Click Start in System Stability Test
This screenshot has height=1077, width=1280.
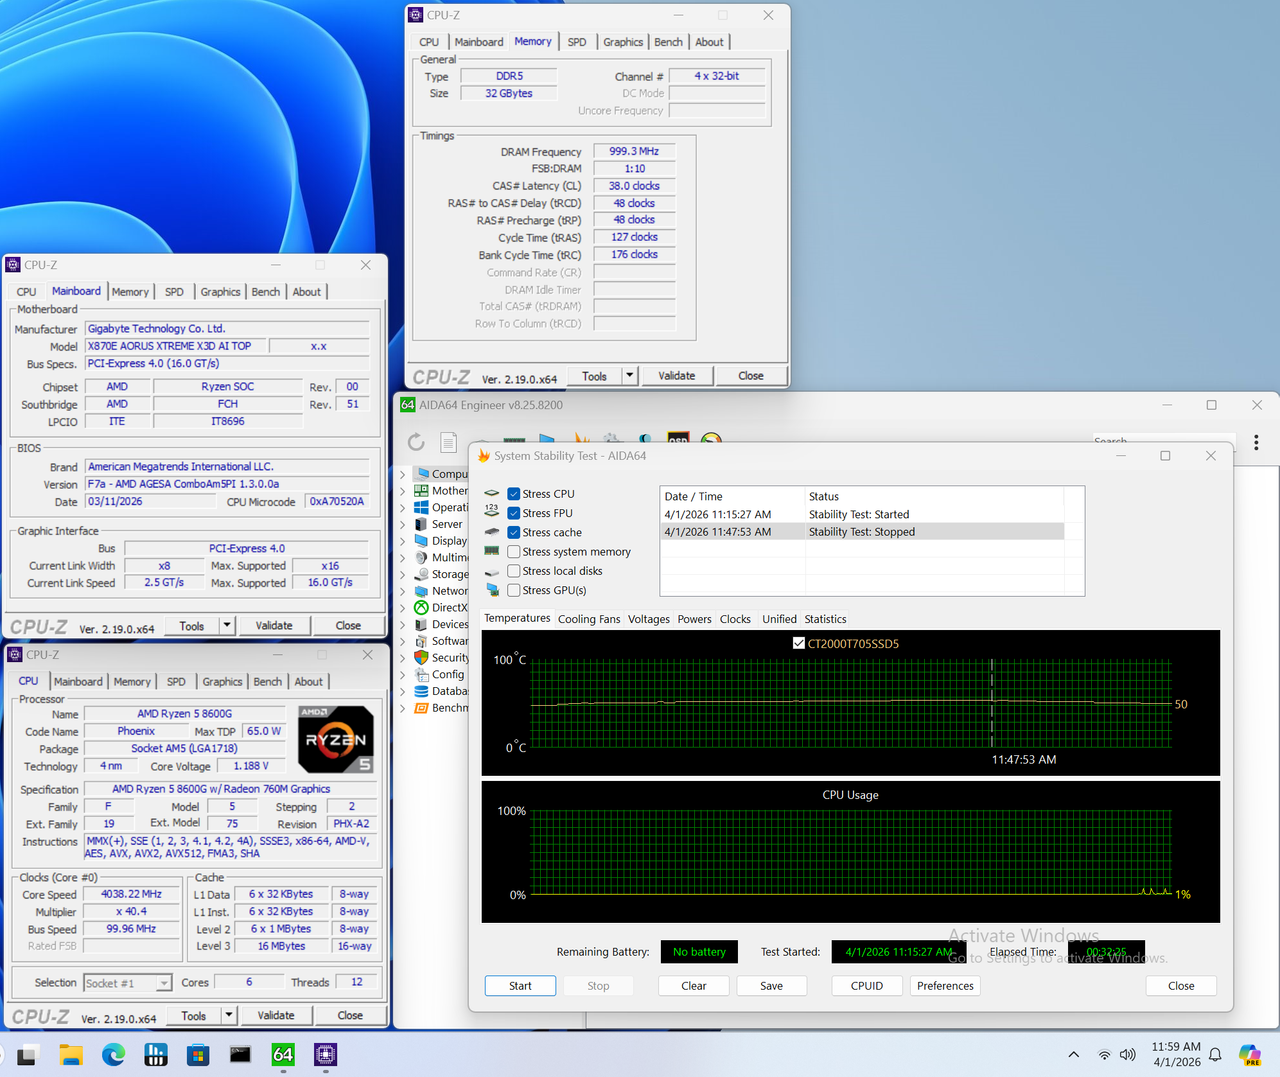pos(520,986)
